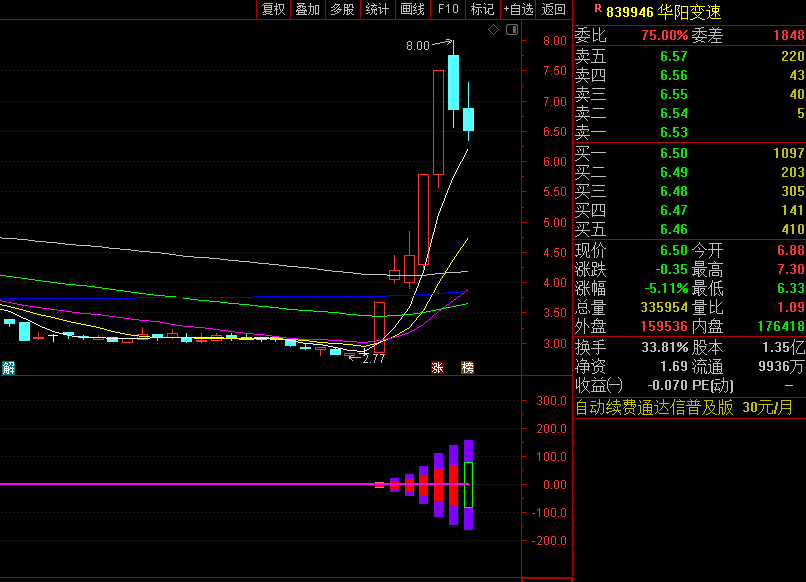Click the diamond icon above the chart
806x582 pixels.
(x=493, y=30)
